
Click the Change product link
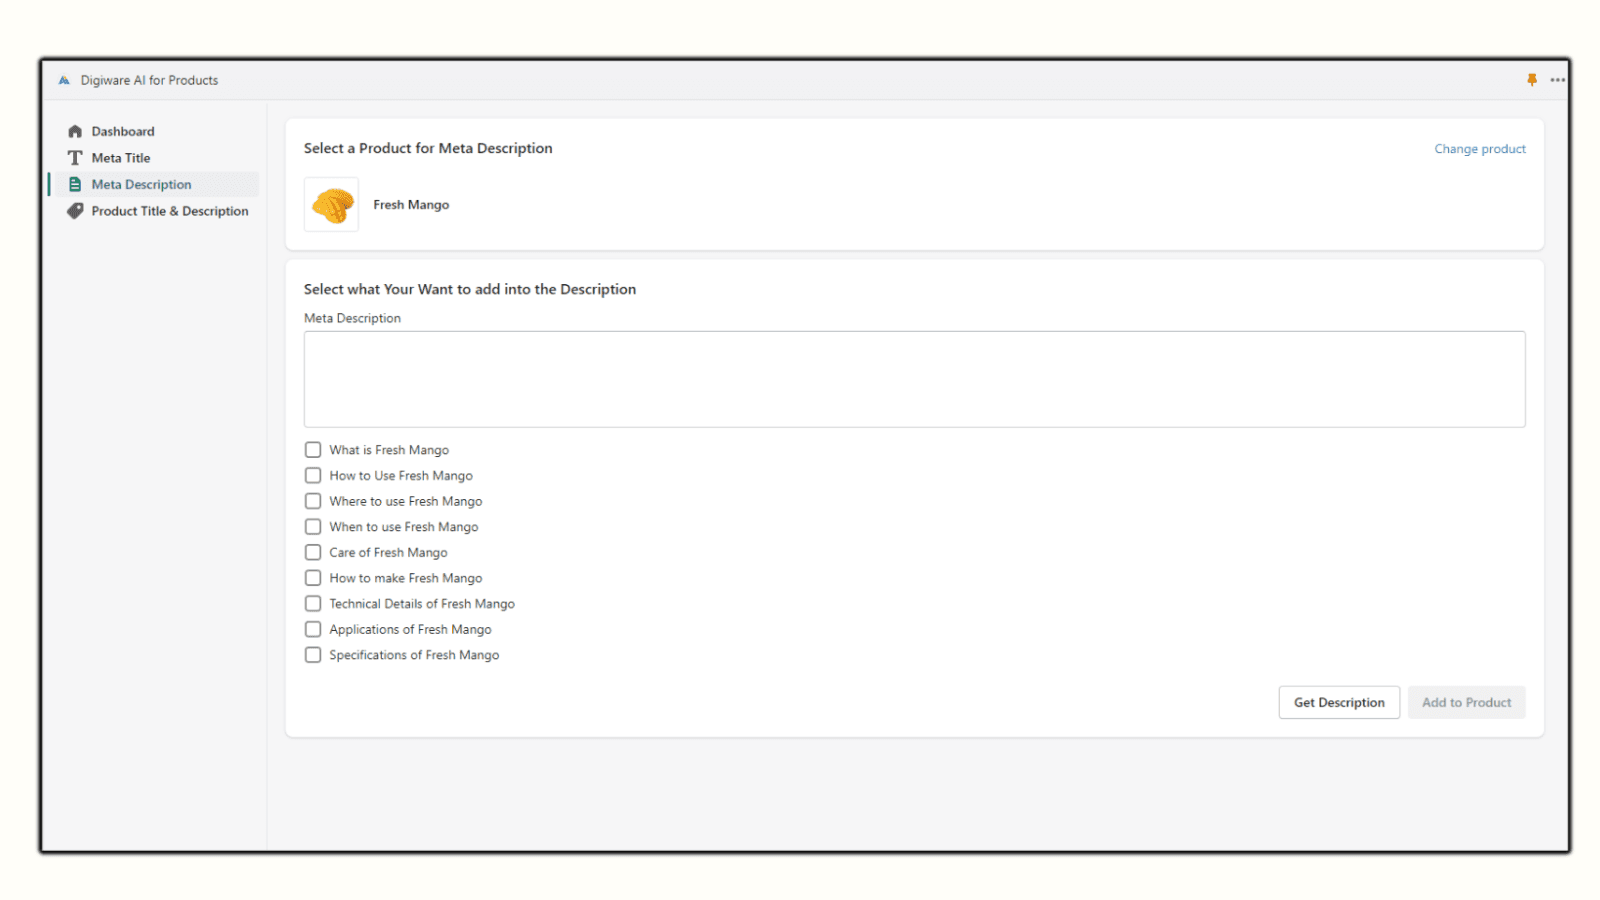coord(1479,149)
